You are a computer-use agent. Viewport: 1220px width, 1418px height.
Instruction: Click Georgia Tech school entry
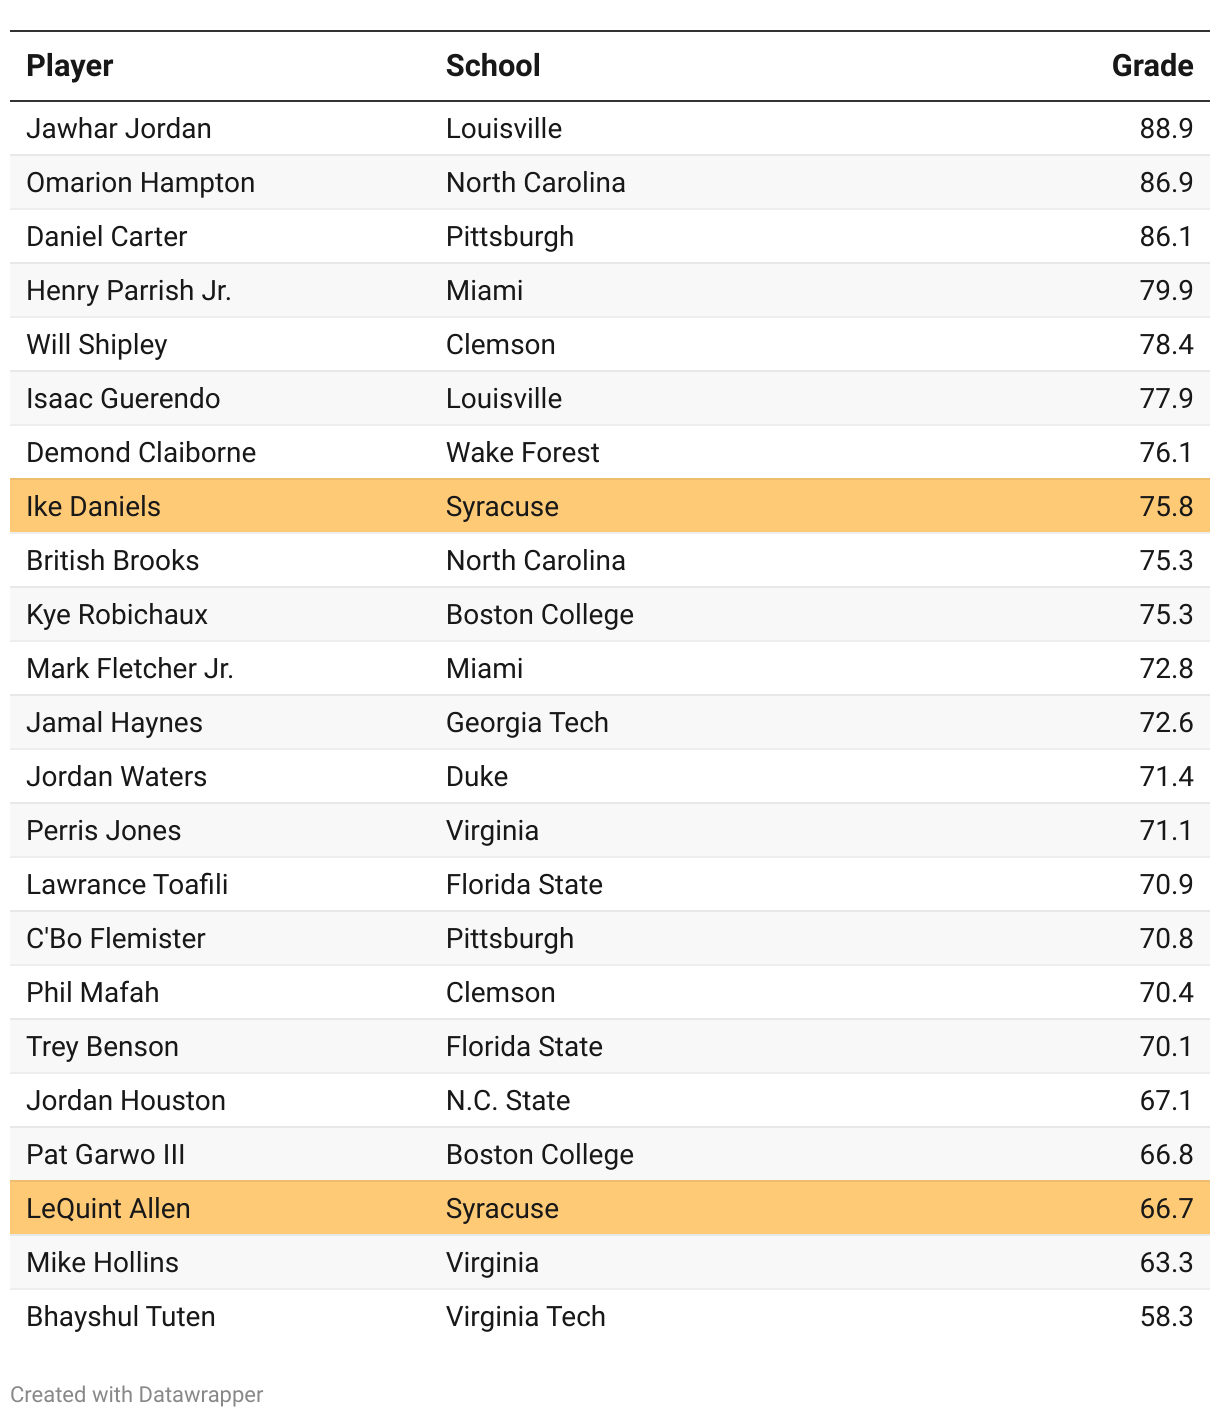527,723
